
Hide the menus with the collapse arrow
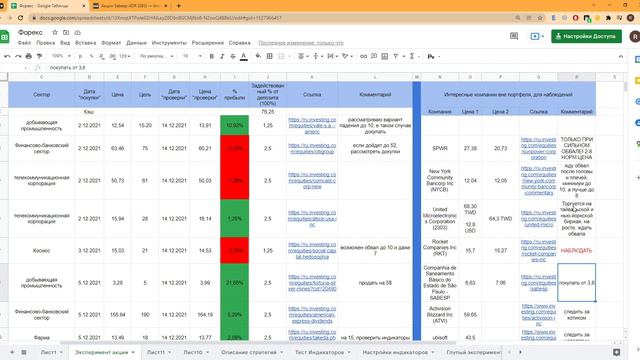pyautogui.click(x=621, y=56)
